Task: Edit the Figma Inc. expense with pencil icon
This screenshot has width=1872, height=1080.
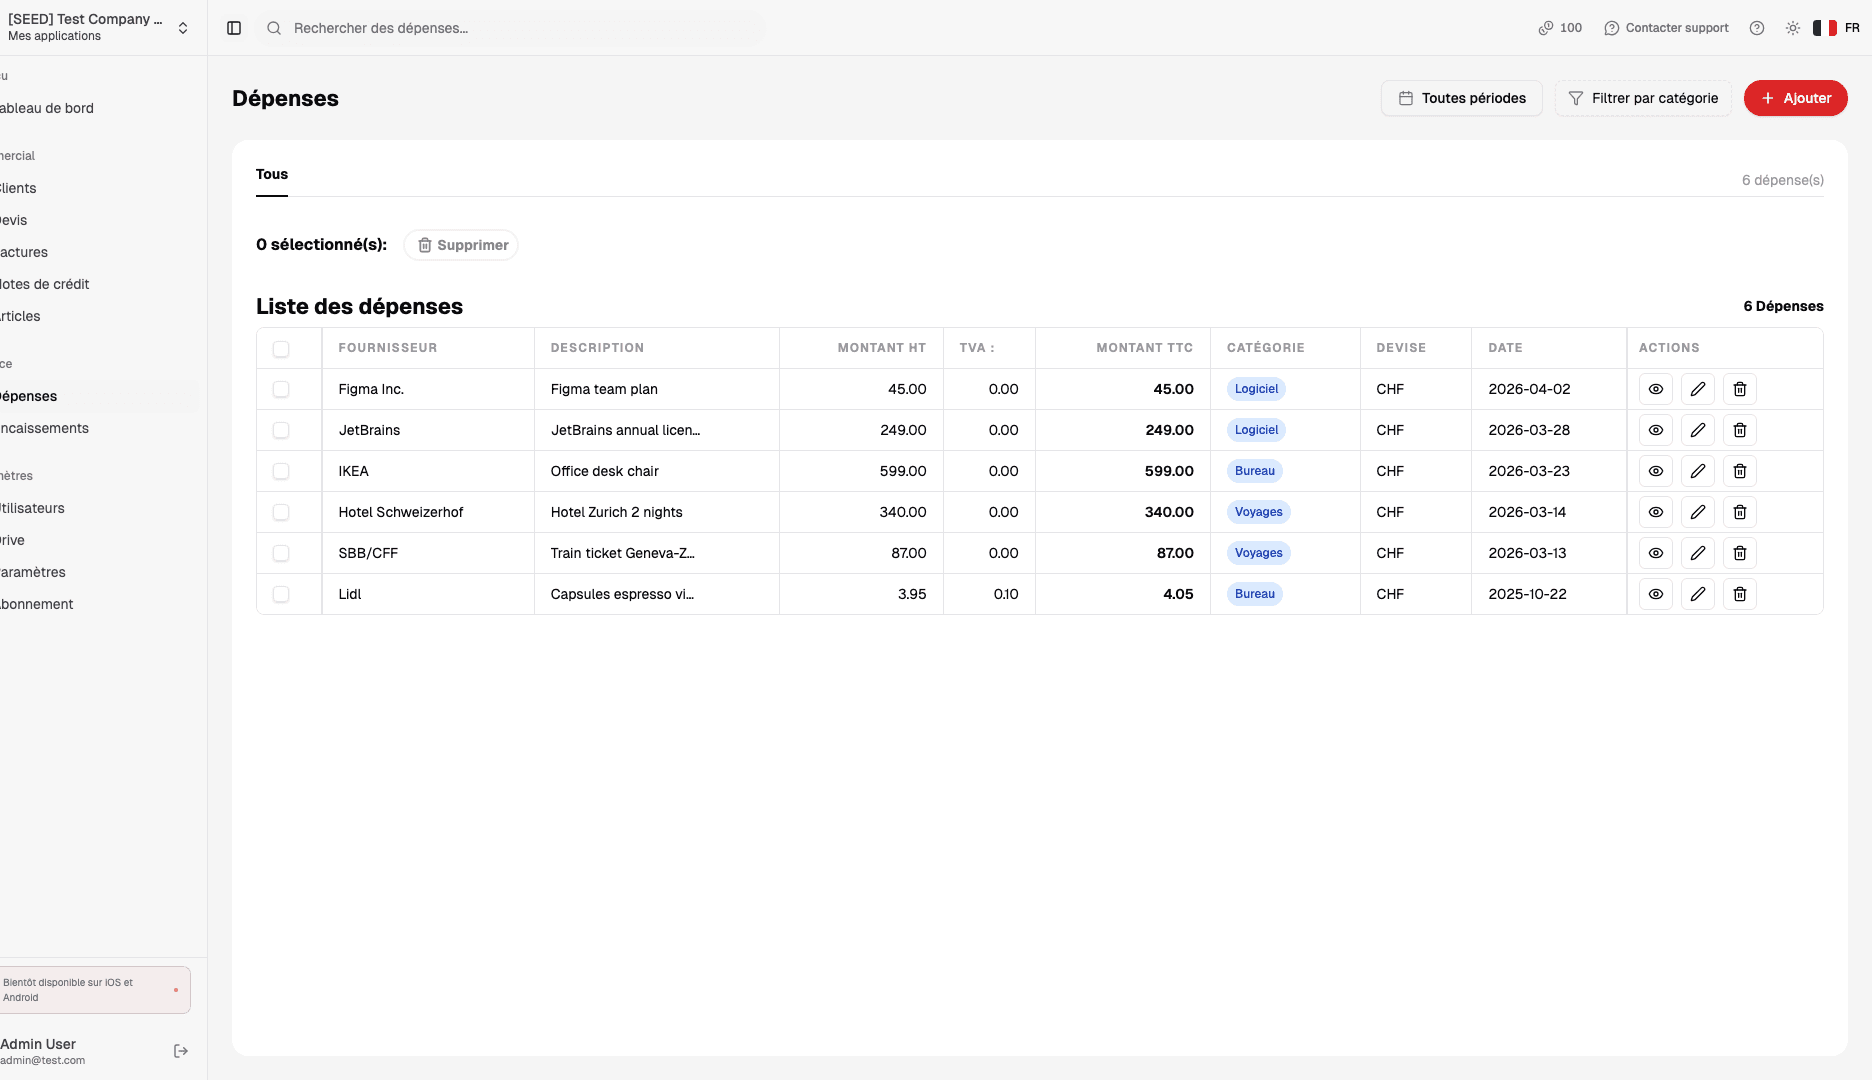Action: coord(1698,389)
